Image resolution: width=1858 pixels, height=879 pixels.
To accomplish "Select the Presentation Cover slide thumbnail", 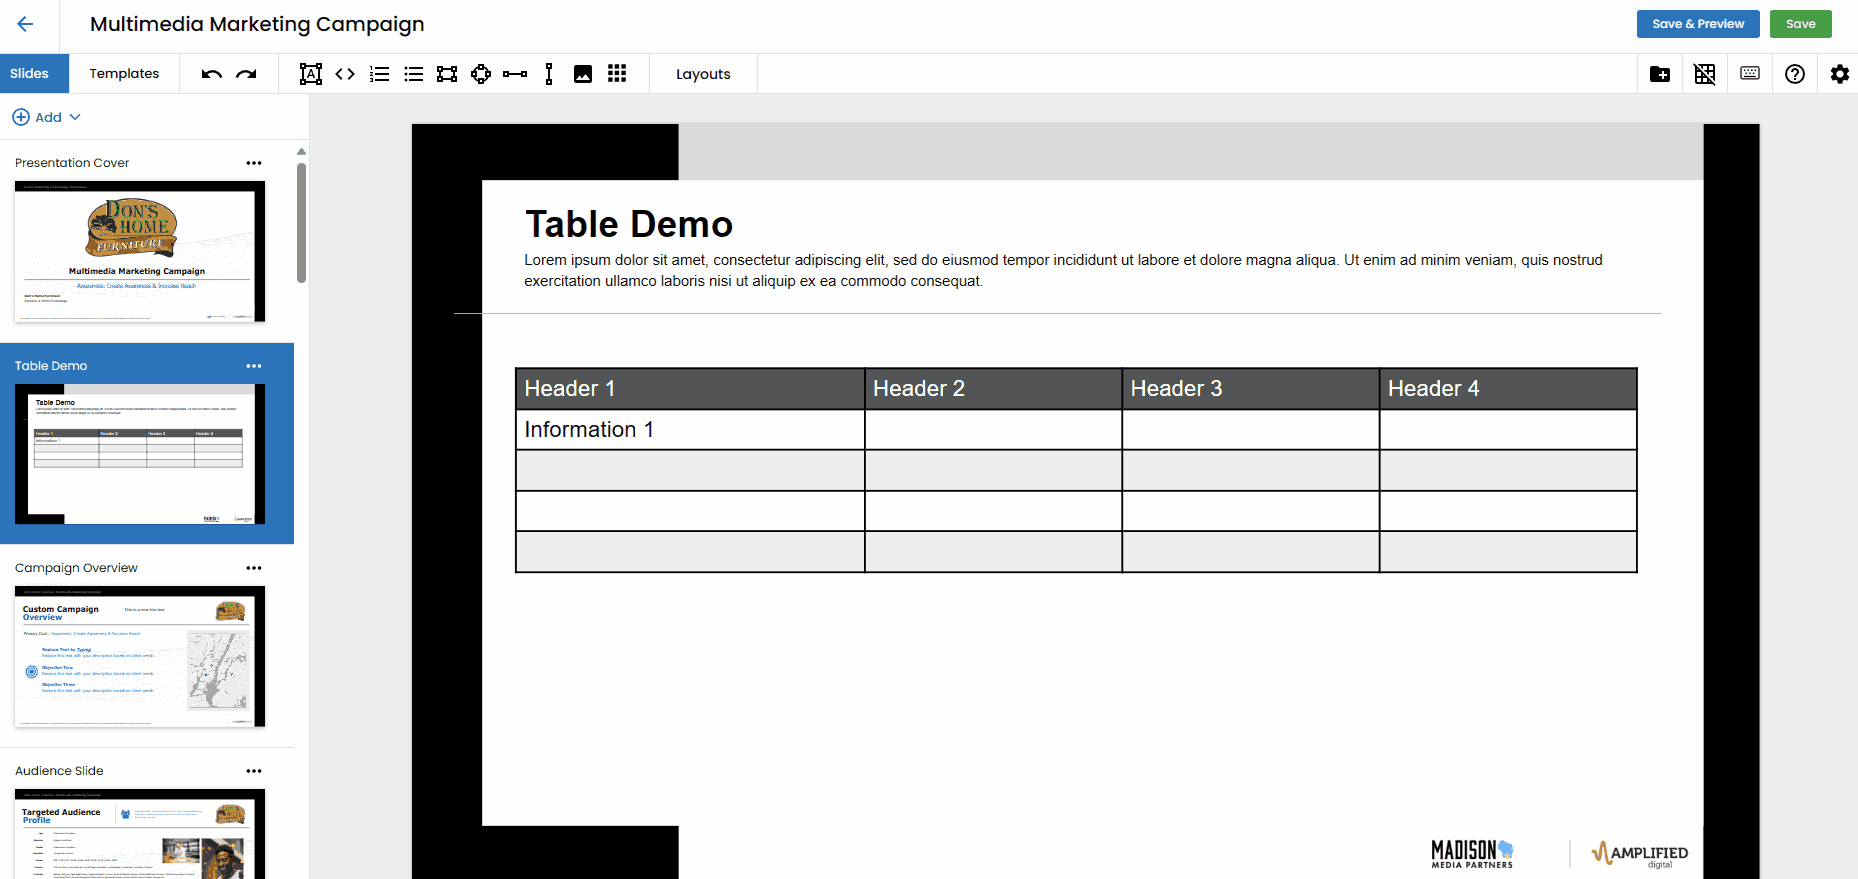I will [x=140, y=251].
